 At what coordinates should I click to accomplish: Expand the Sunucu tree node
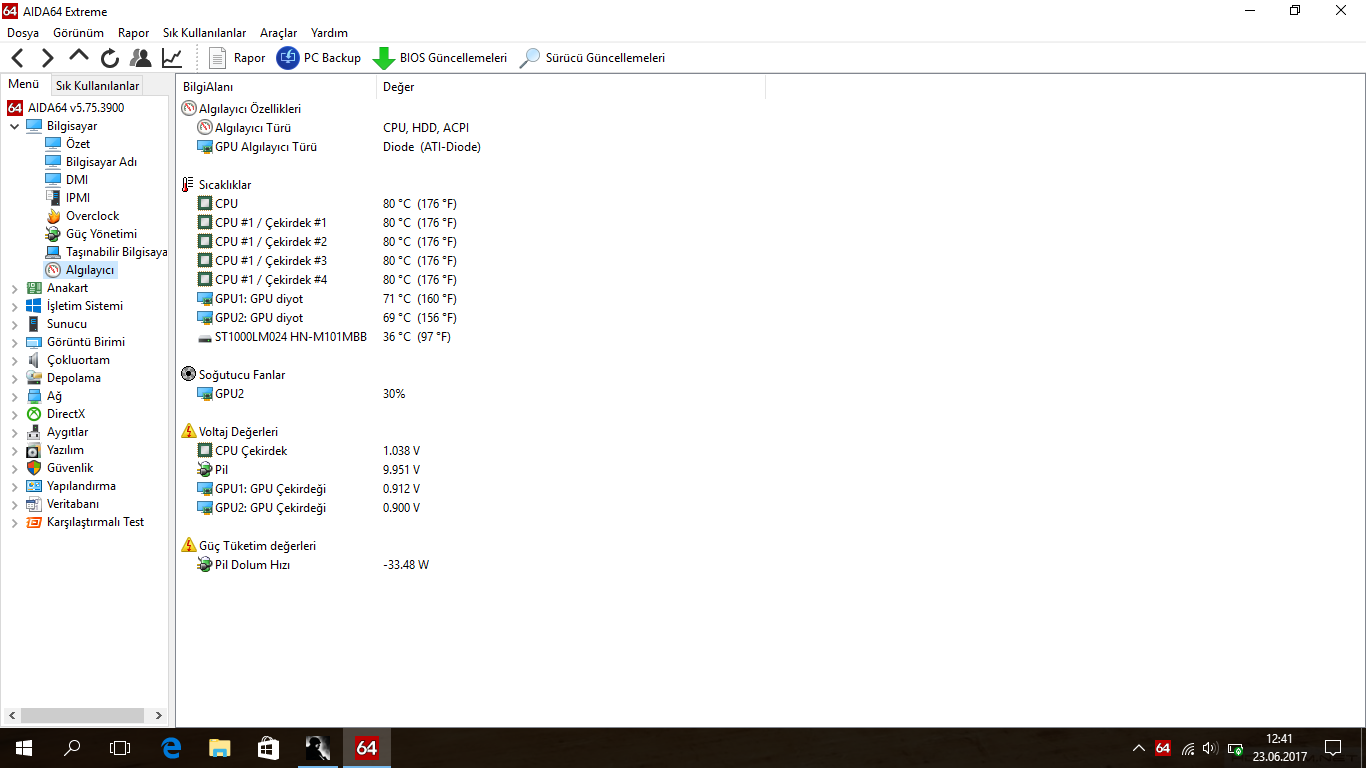tap(14, 325)
